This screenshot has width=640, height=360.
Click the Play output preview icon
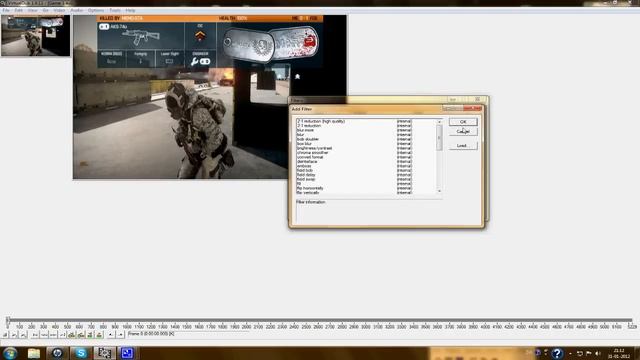pyautogui.click(x=23, y=335)
